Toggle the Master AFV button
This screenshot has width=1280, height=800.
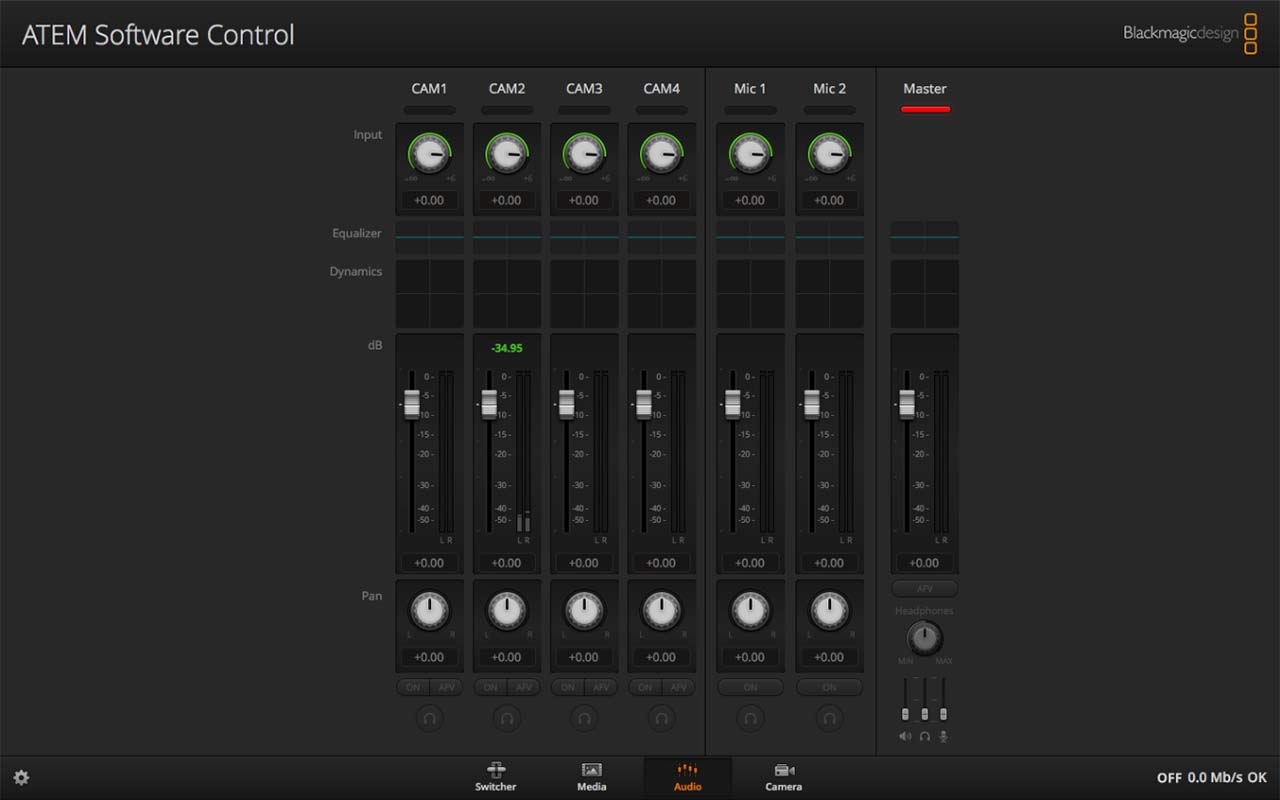(x=924, y=589)
